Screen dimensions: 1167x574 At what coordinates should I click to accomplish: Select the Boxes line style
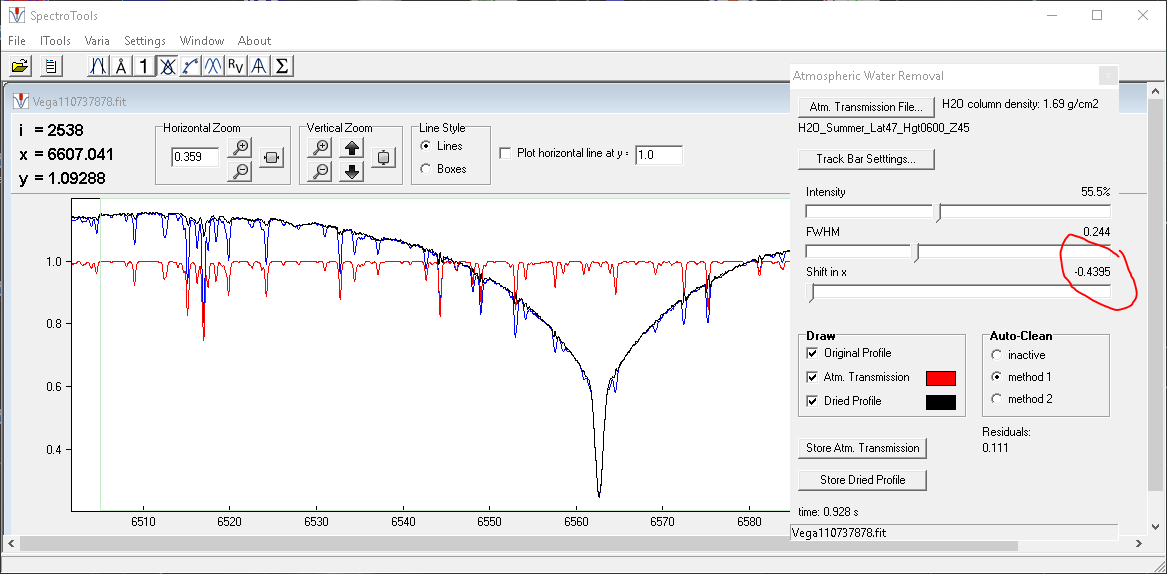coord(427,169)
